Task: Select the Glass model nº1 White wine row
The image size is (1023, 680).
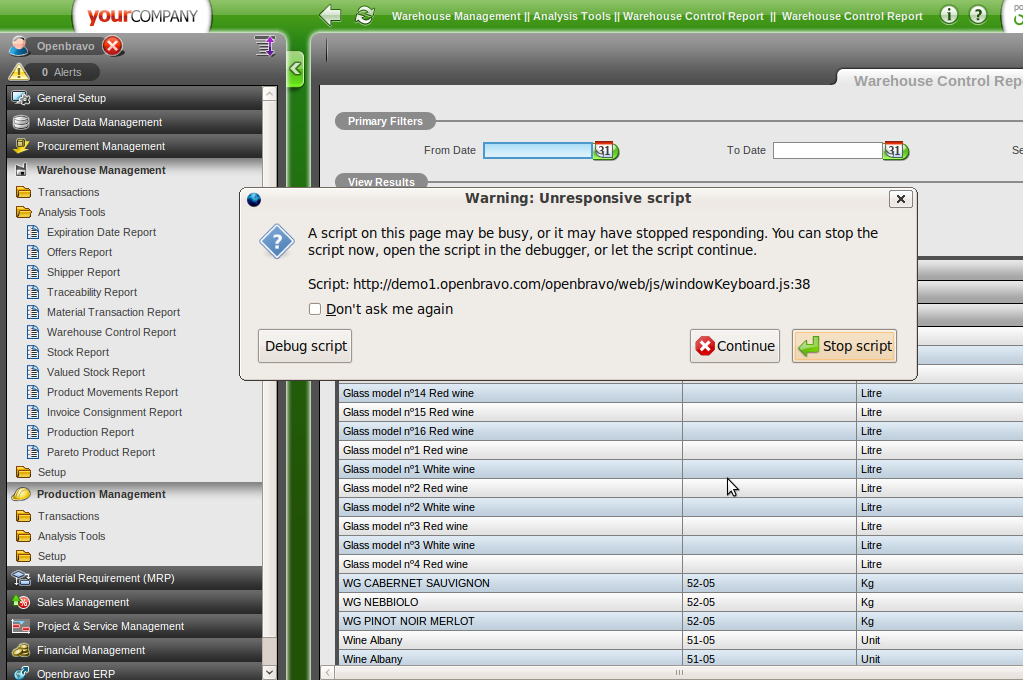Action: pyautogui.click(x=680, y=469)
